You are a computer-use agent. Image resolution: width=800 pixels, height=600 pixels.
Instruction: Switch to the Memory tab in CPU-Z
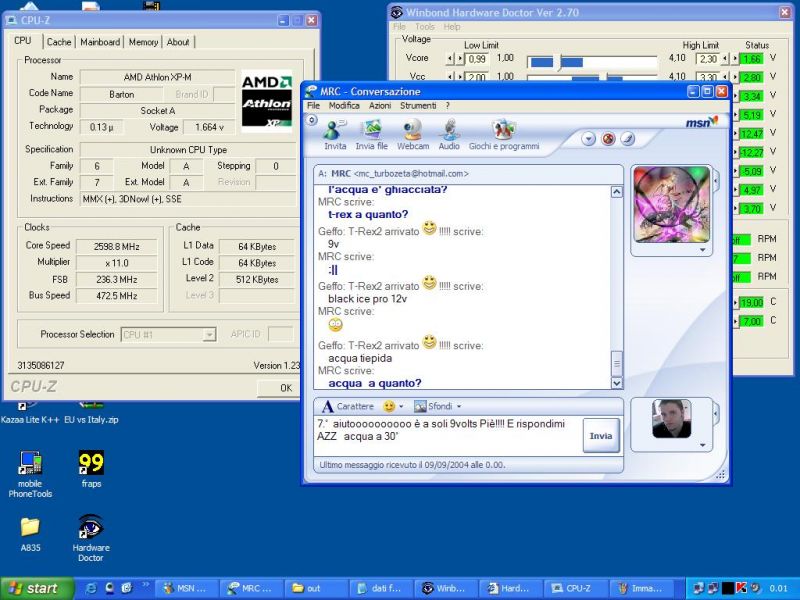143,42
